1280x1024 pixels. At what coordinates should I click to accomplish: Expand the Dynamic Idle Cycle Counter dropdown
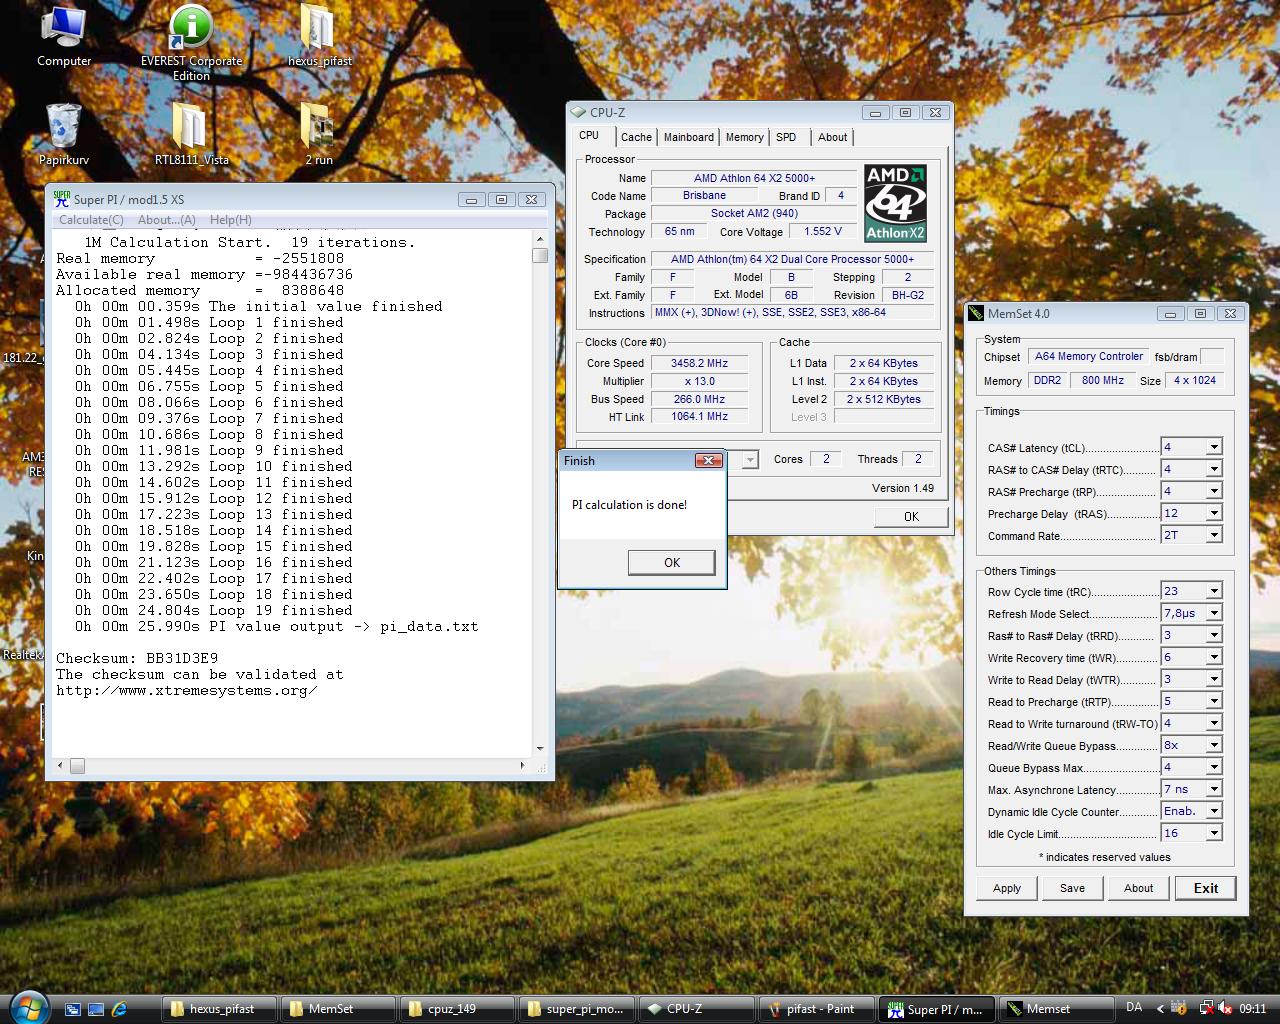coord(1213,811)
